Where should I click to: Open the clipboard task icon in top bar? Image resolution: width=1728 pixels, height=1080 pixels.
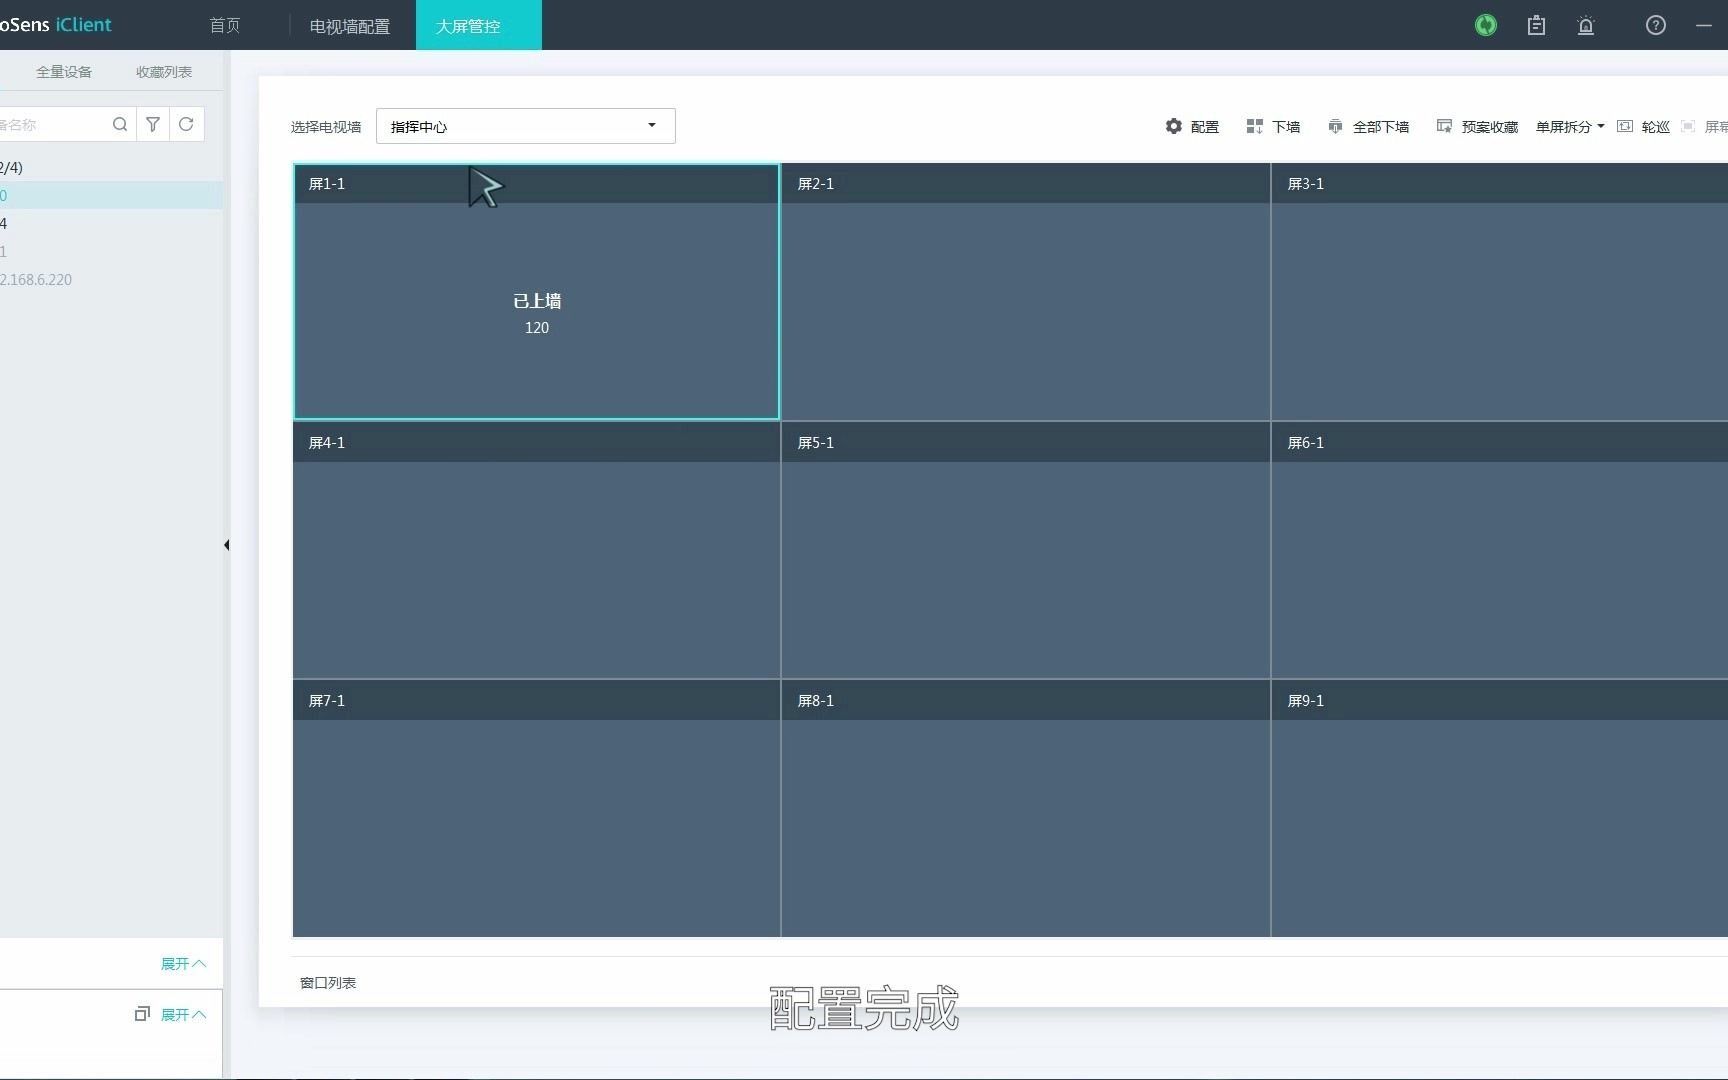(x=1536, y=25)
